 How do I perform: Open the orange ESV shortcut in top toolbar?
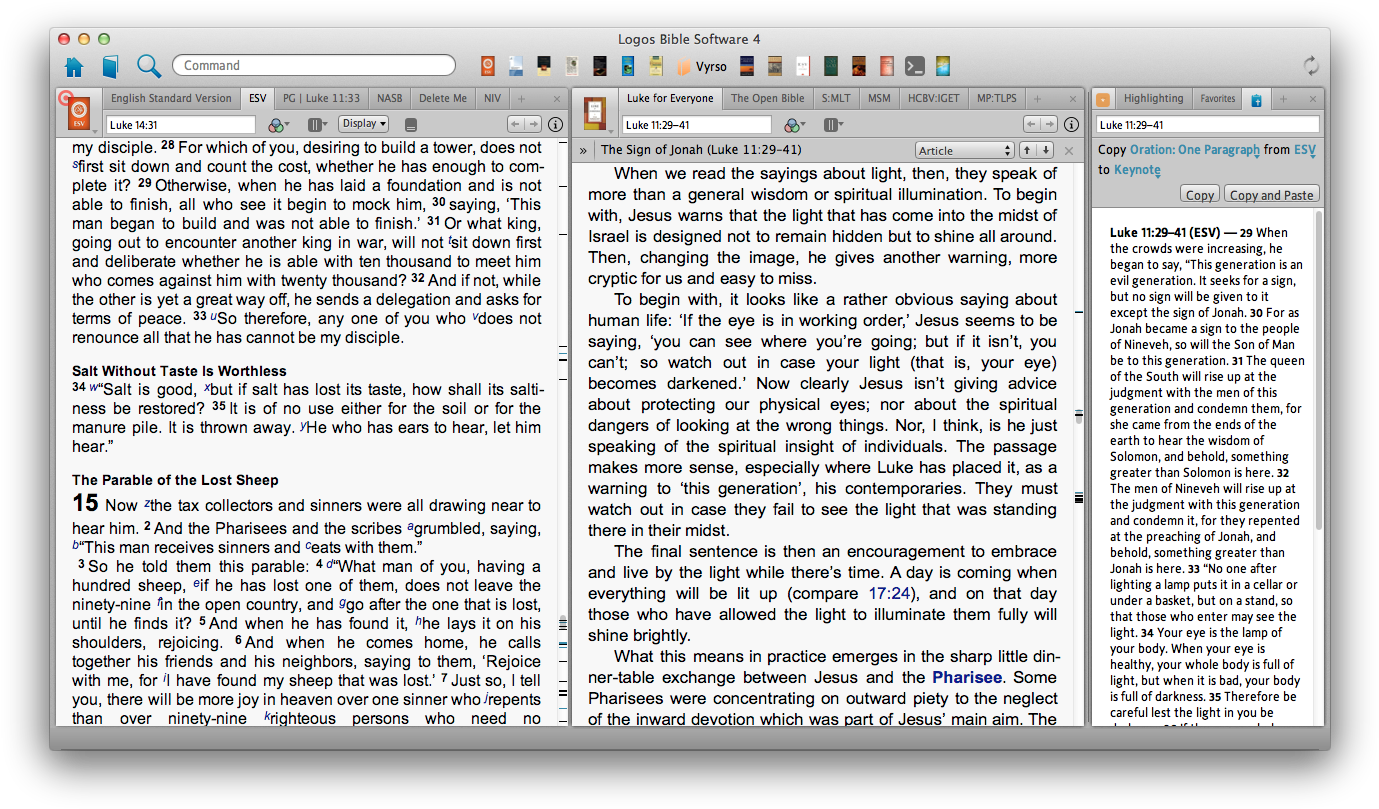pyautogui.click(x=488, y=66)
